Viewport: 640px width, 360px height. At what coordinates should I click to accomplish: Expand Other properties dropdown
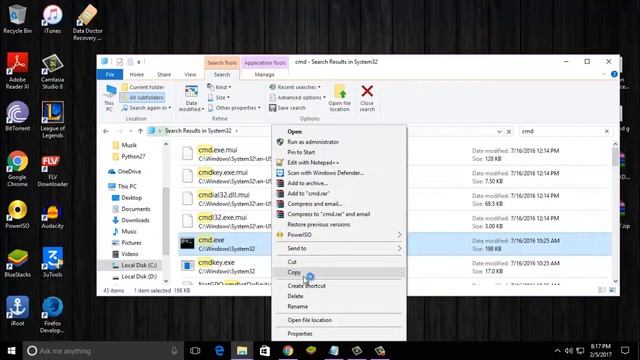click(x=234, y=108)
